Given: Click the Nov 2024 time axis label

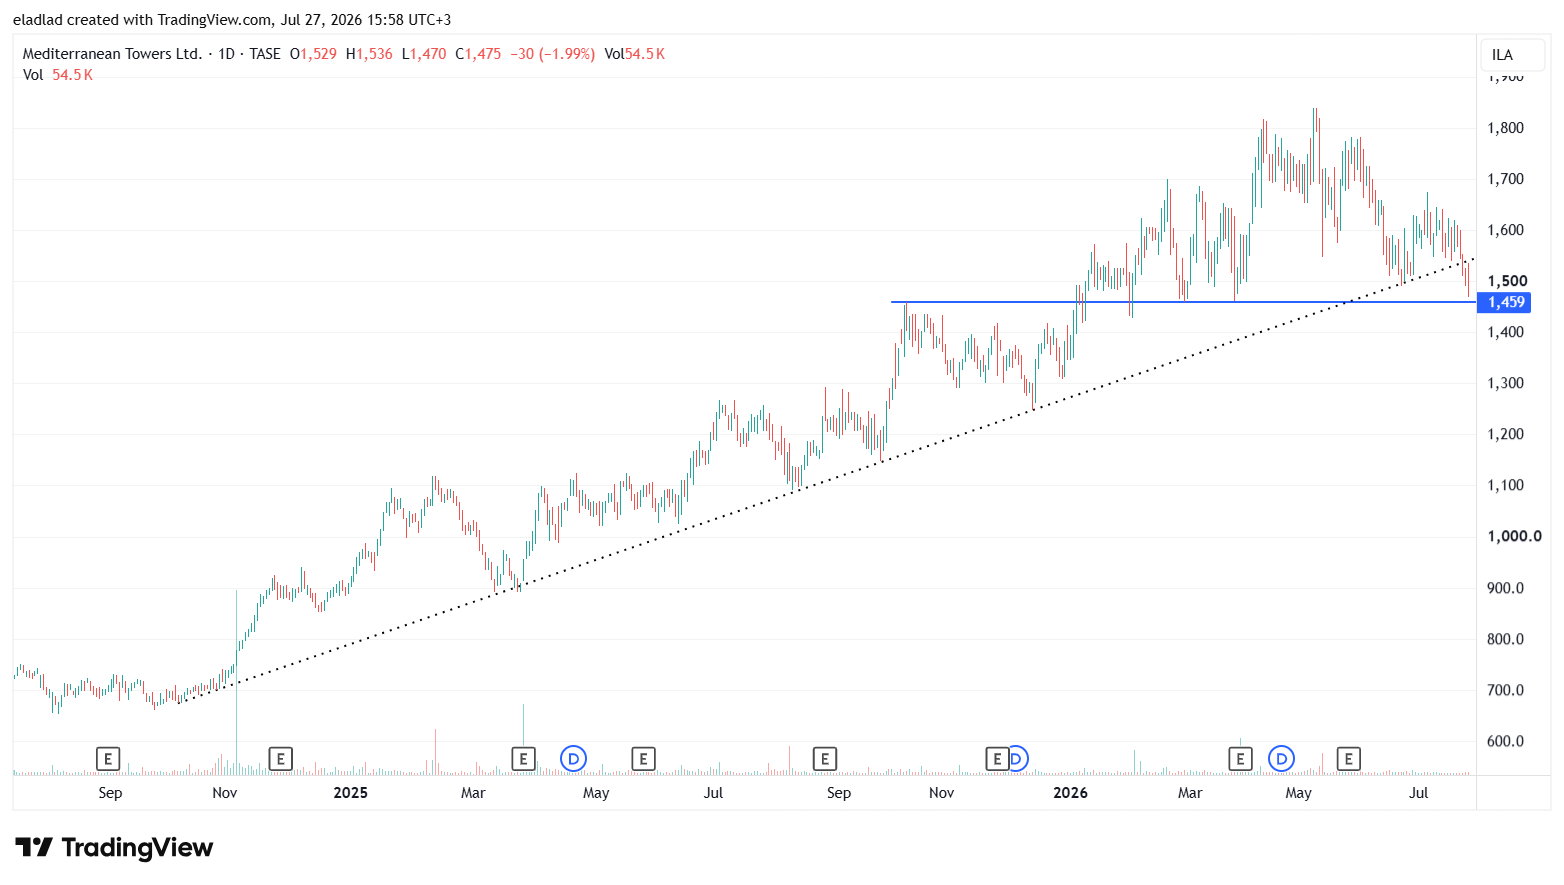Looking at the screenshot, I should [x=225, y=793].
